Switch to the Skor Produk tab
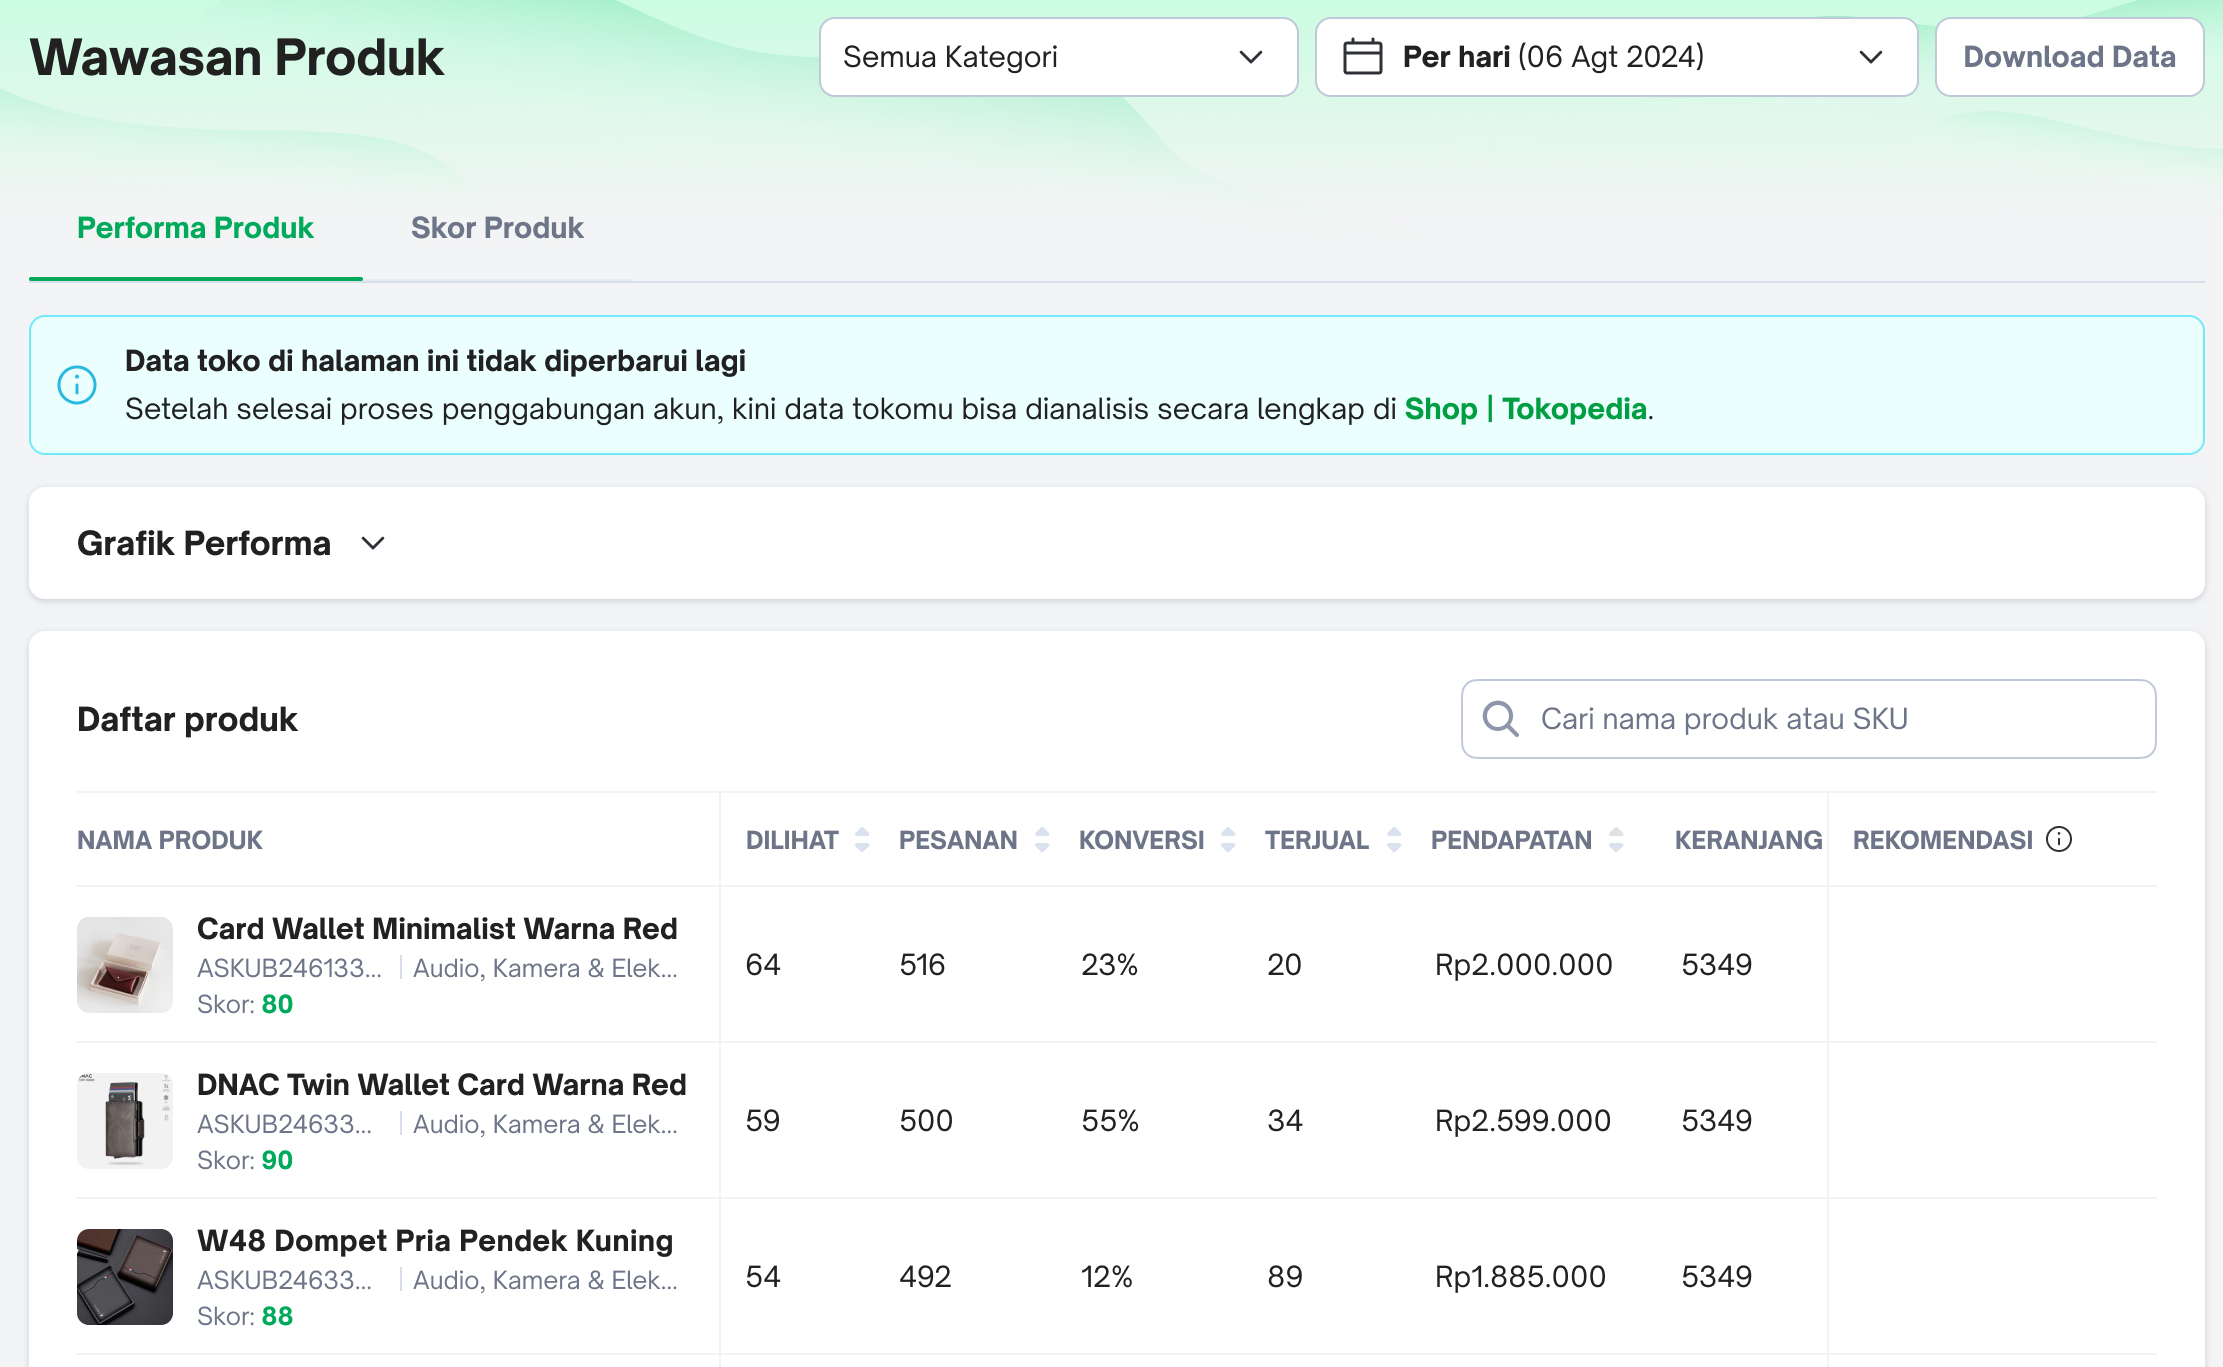The width and height of the screenshot is (2223, 1367). coord(497,228)
